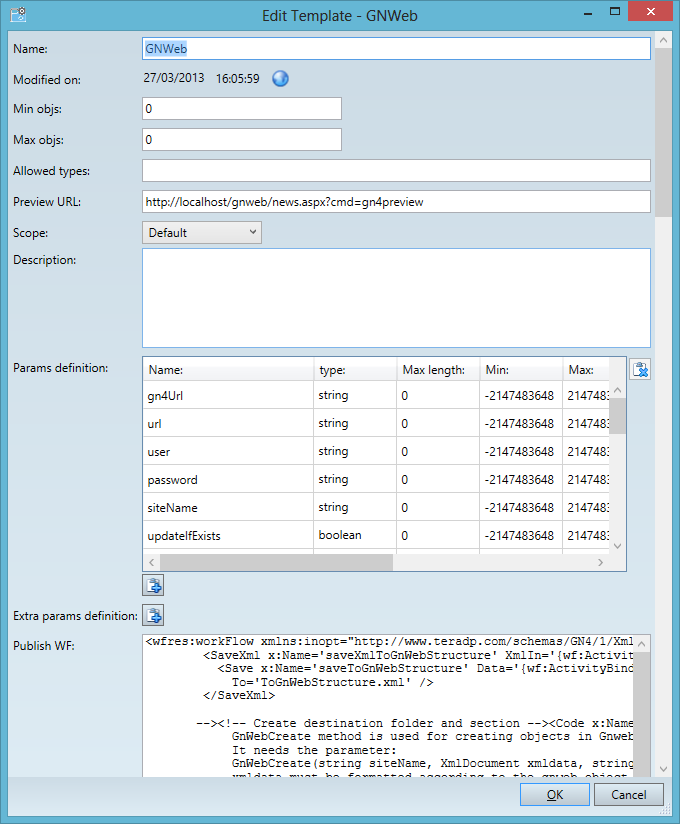Click the params table horizontal scrollbar thumb
Image resolution: width=680 pixels, height=824 pixels.
point(276,562)
